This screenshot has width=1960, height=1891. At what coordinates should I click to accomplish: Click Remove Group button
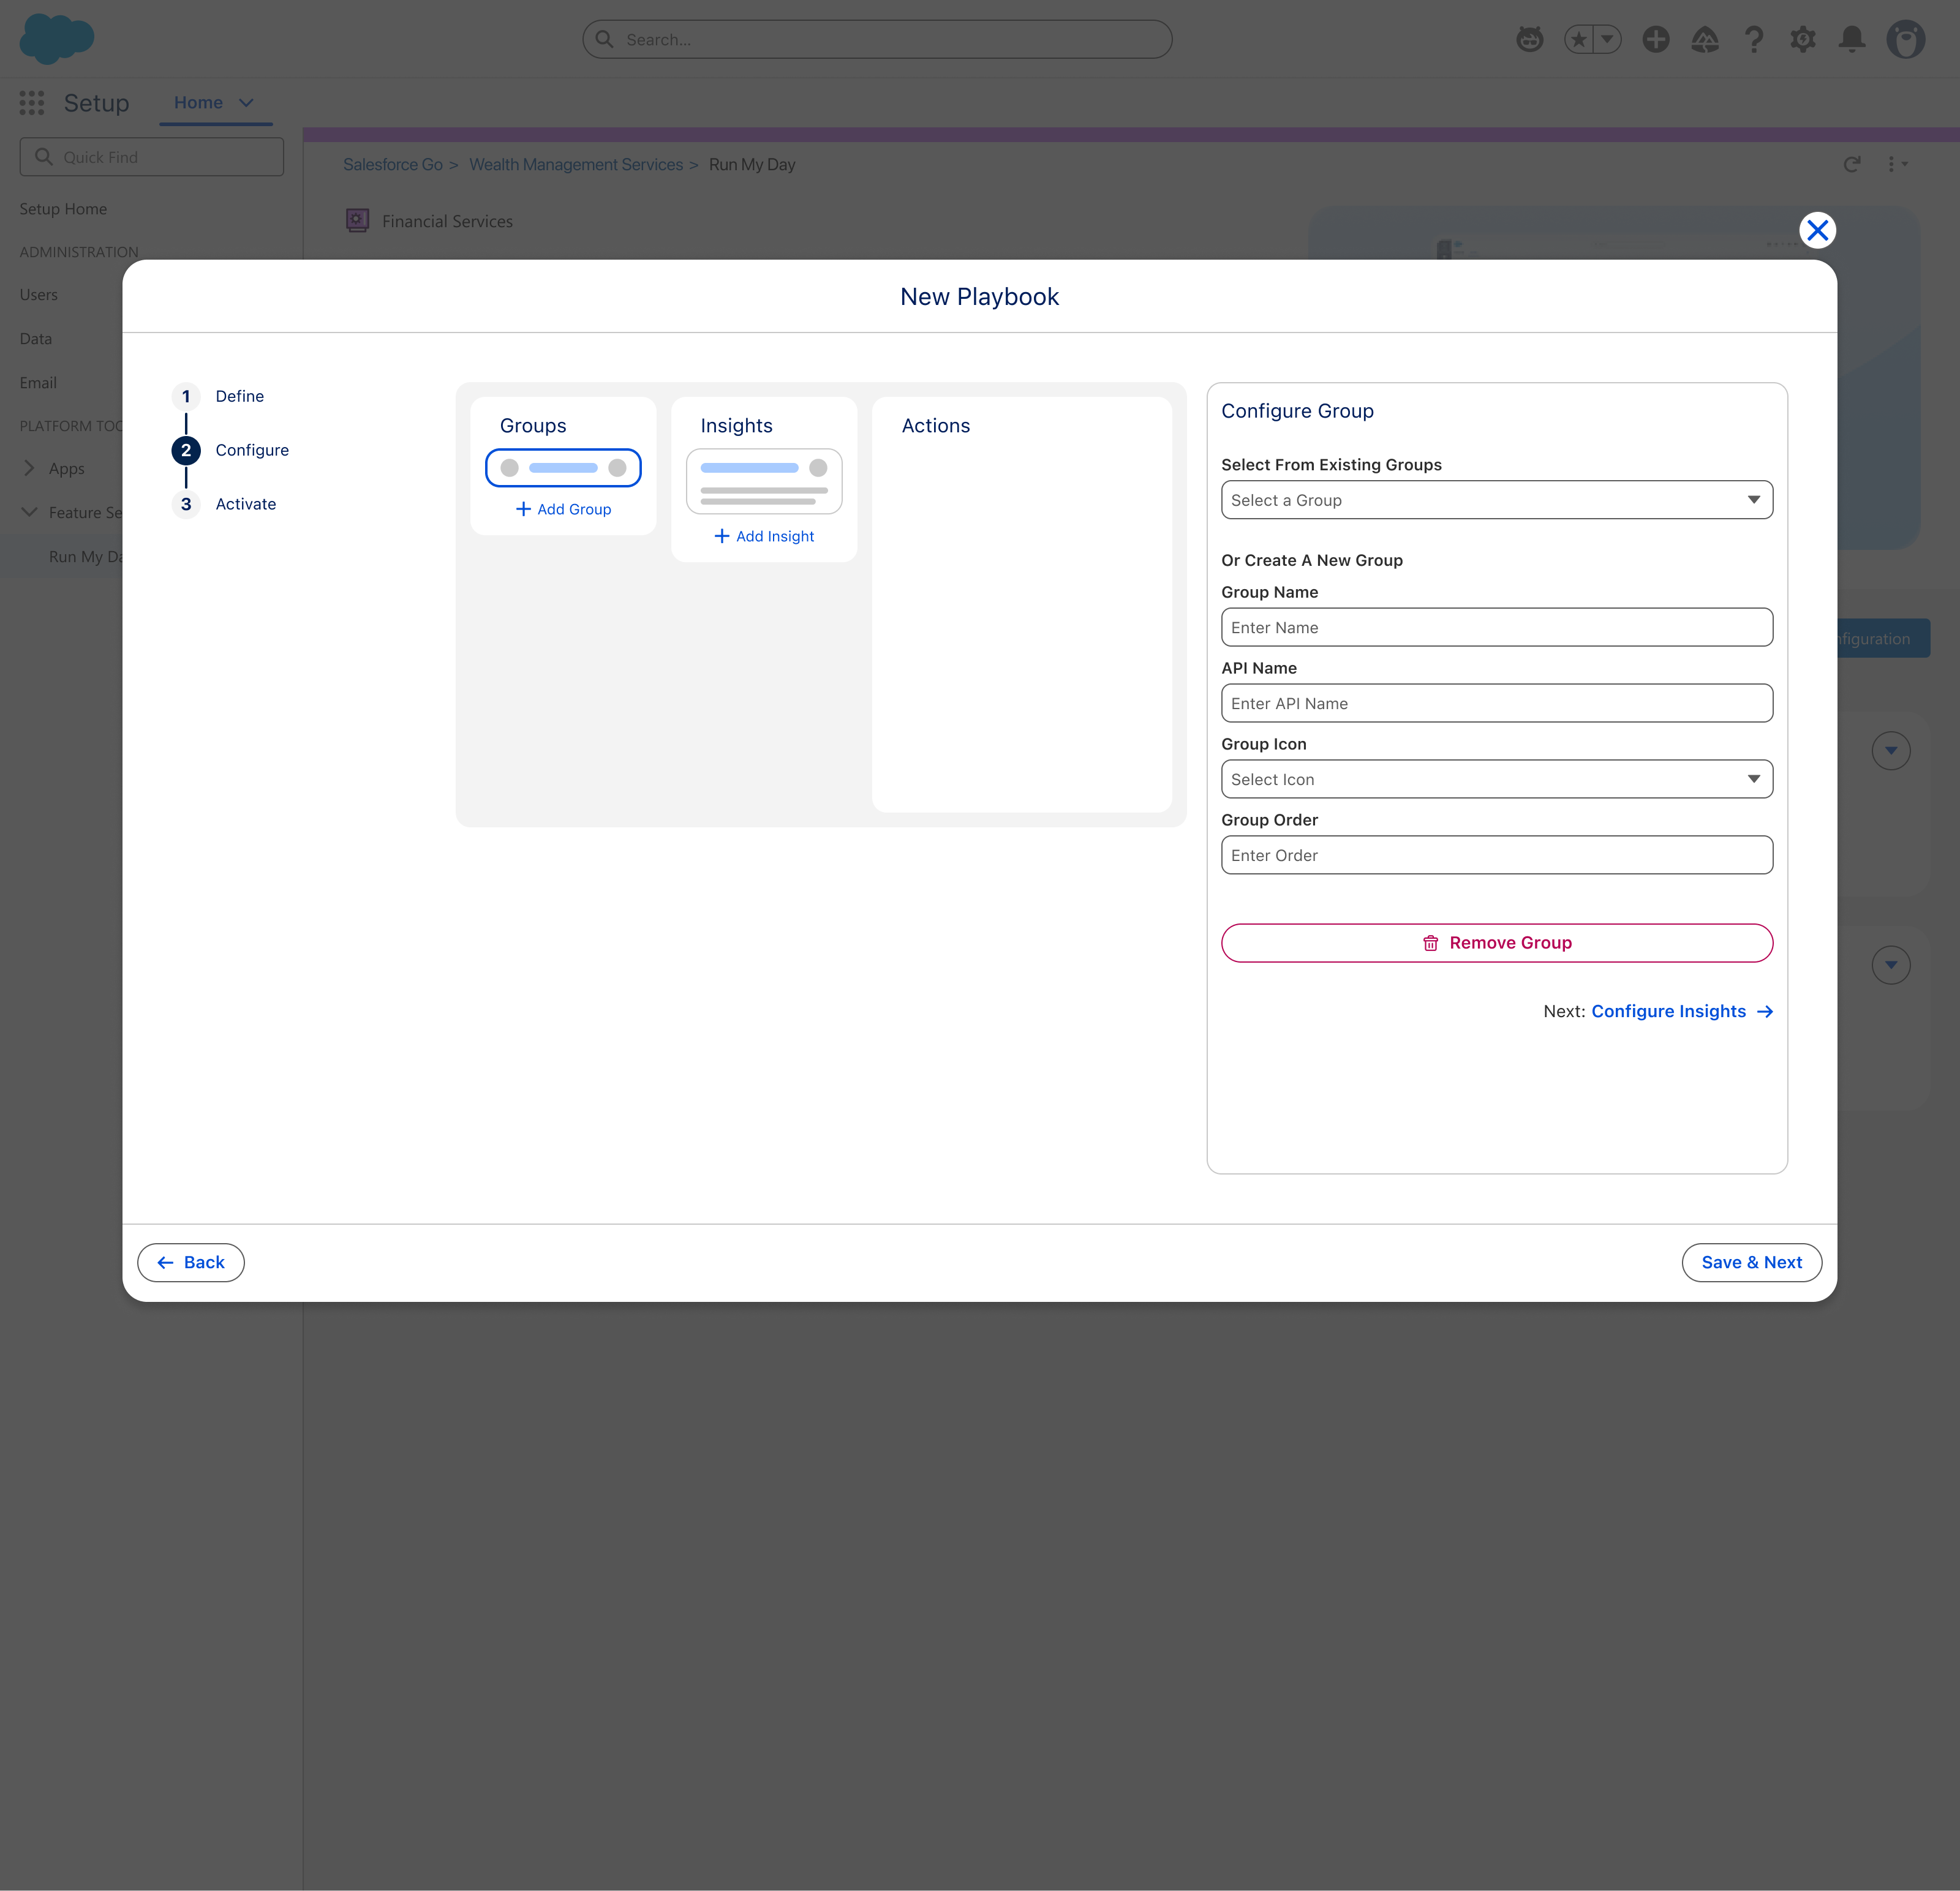point(1496,943)
